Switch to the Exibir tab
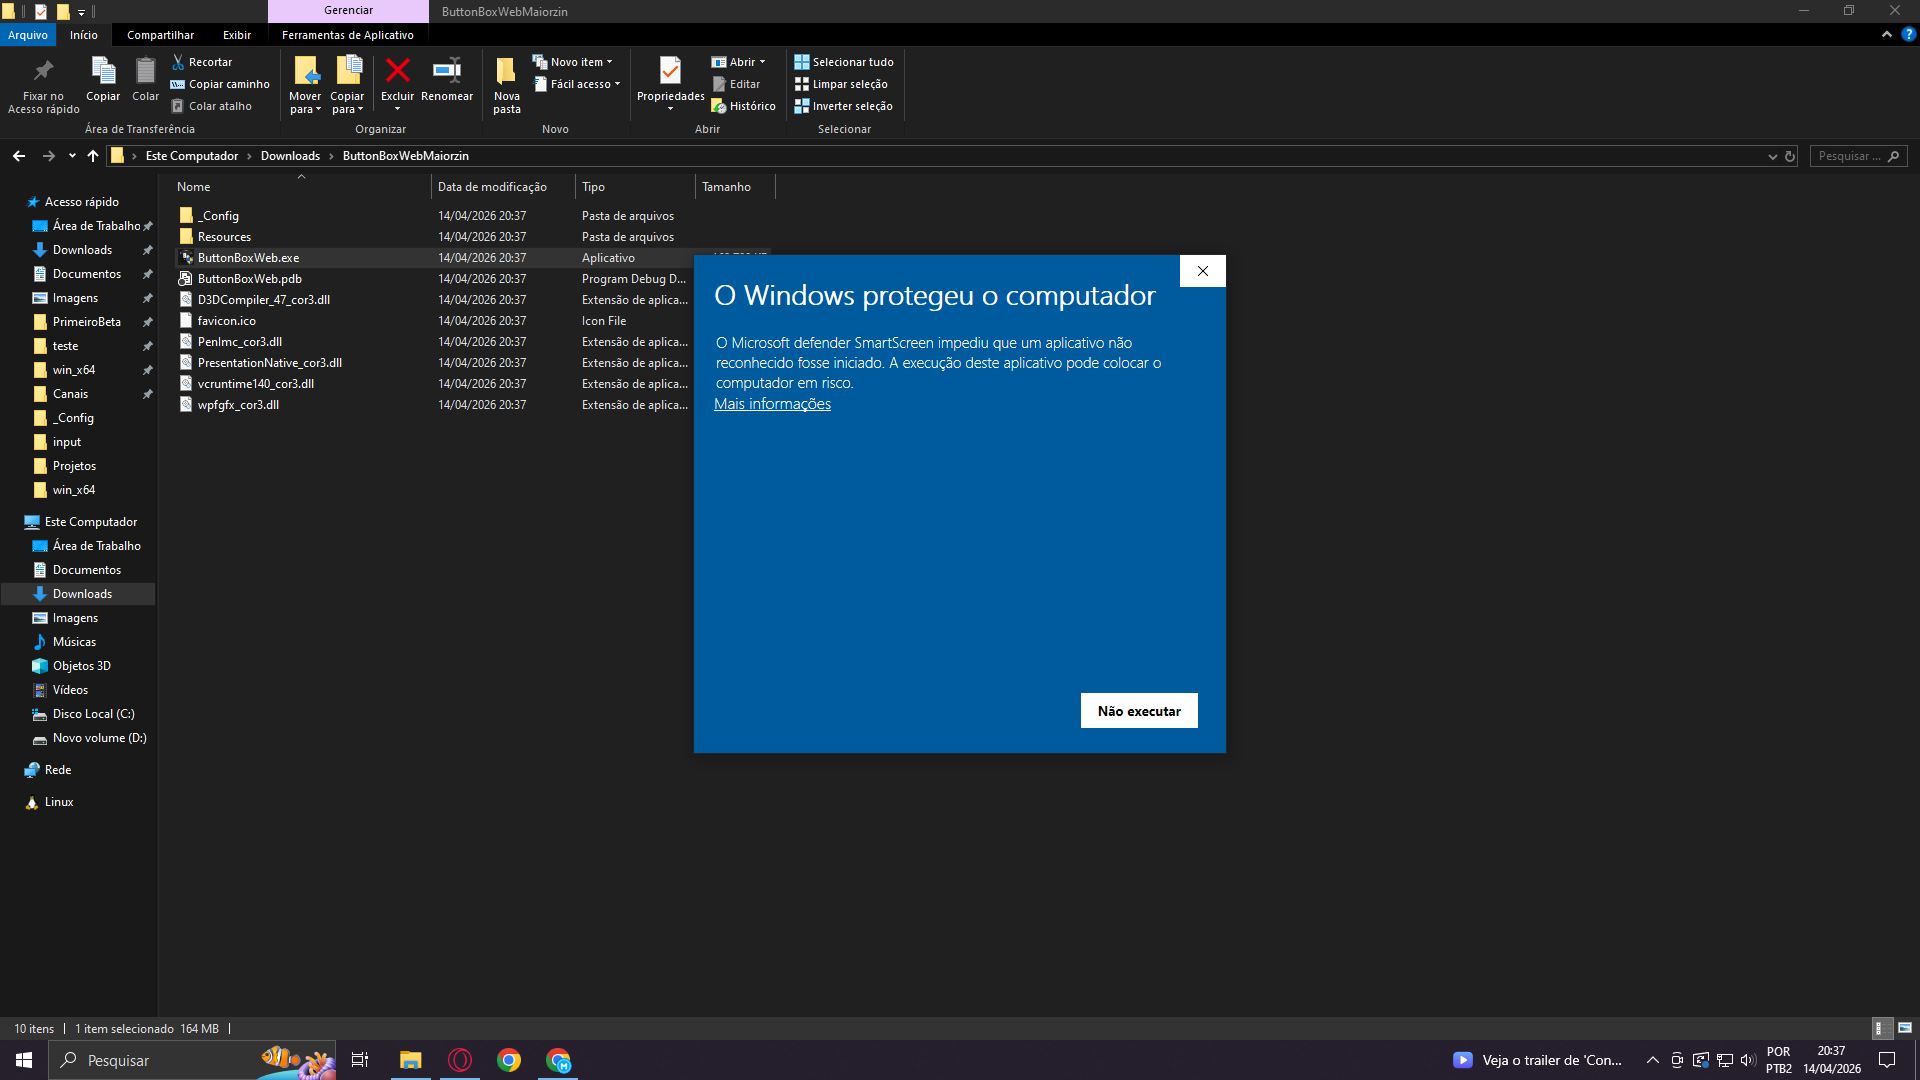This screenshot has width=1920, height=1080. pyautogui.click(x=237, y=34)
